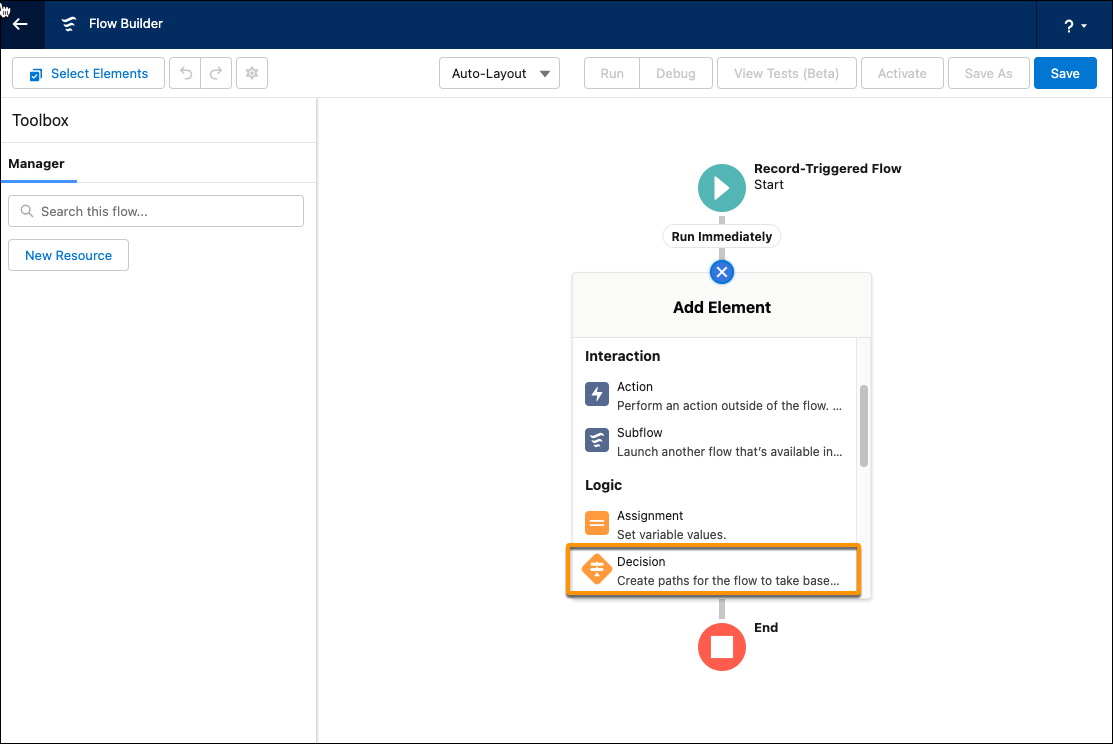Click the orange Assignment icon
This screenshot has width=1113, height=744.
click(597, 523)
